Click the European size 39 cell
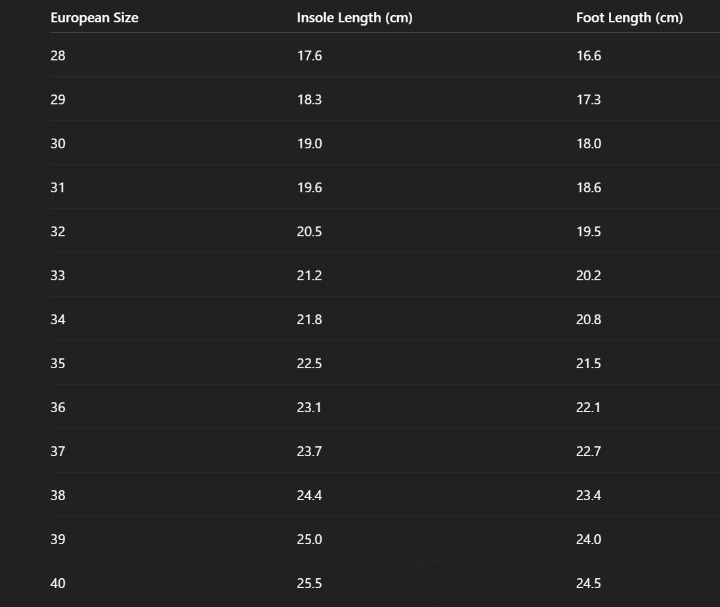The image size is (720, 607). (x=58, y=540)
